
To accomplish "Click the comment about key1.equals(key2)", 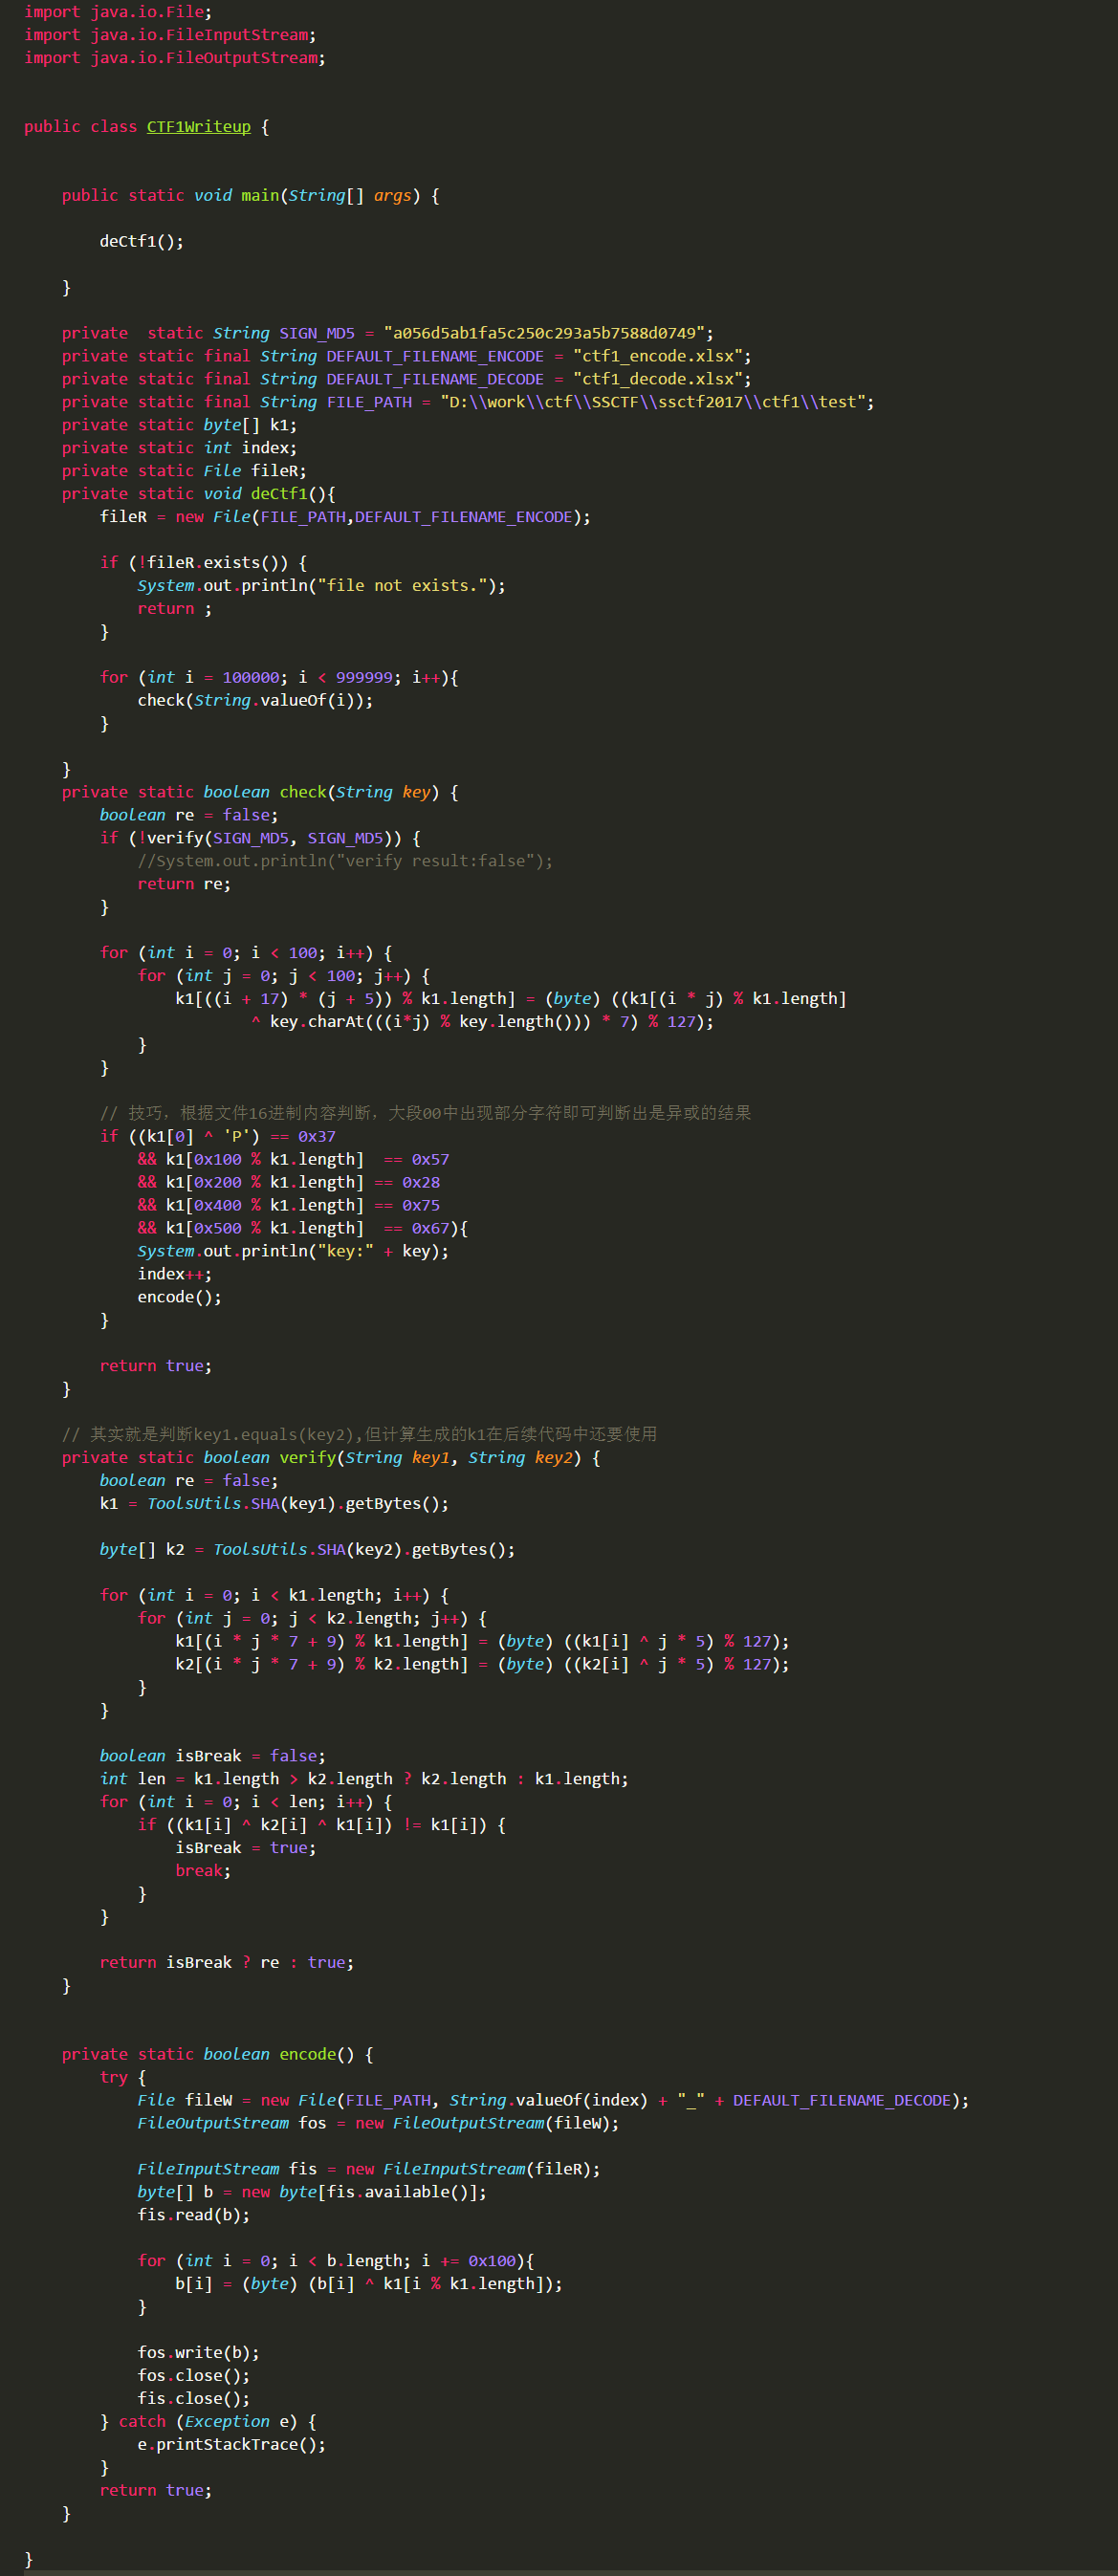I will (x=359, y=1435).
